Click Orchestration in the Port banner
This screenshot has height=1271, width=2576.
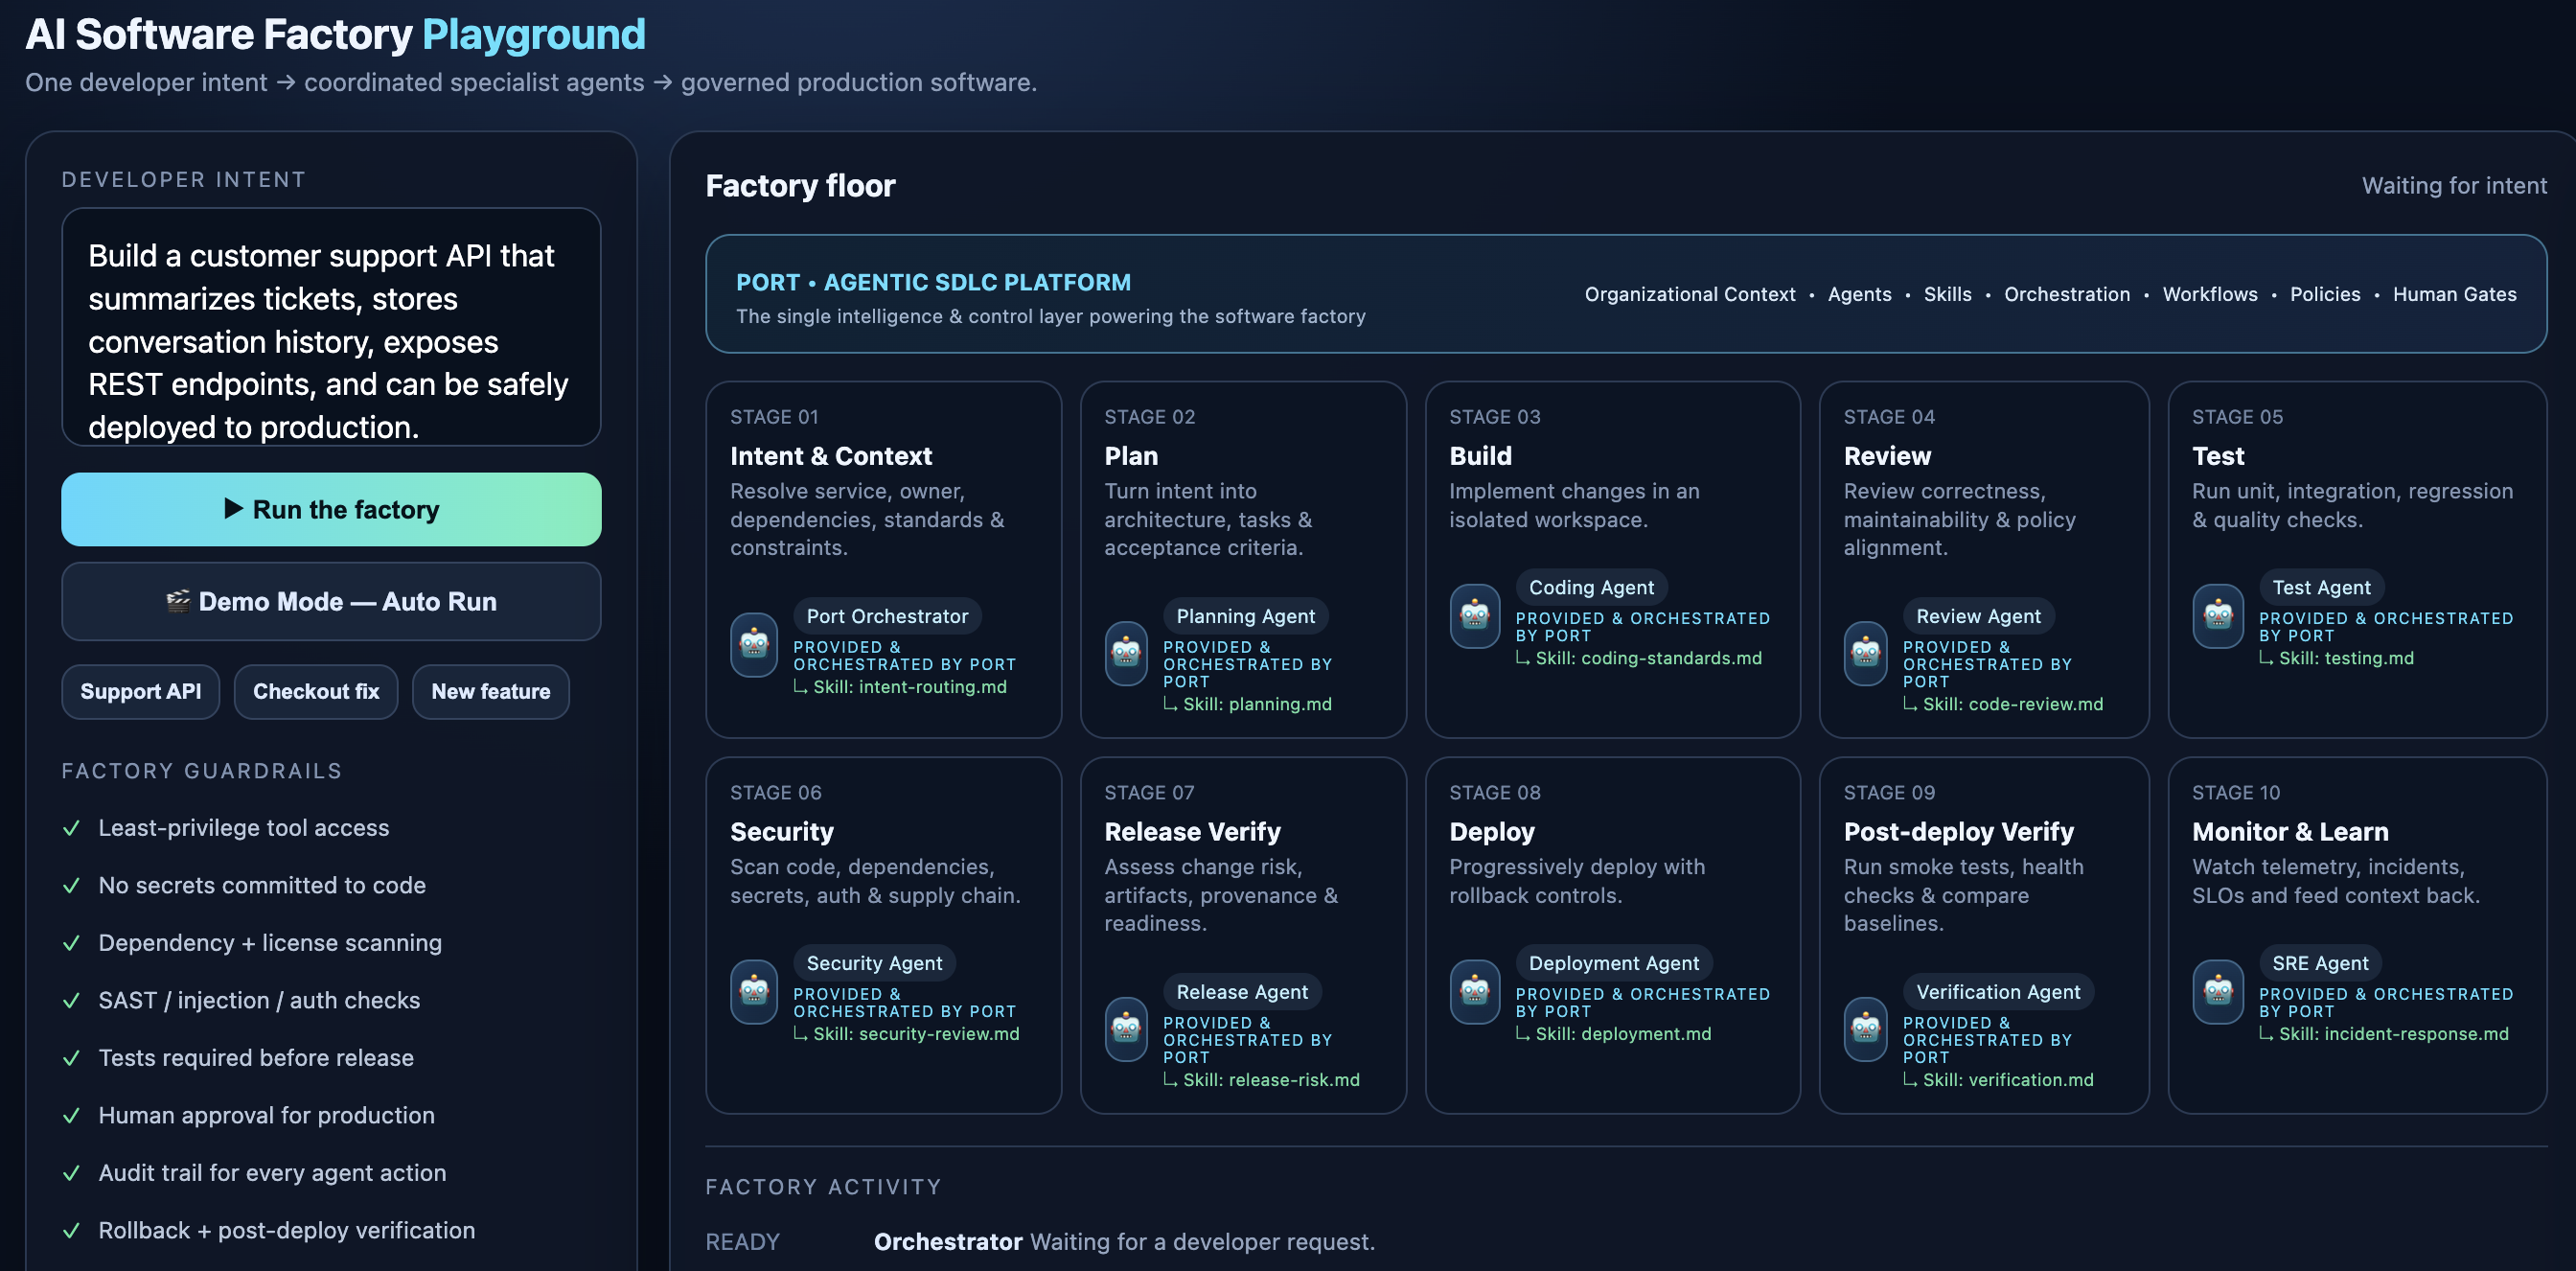pyautogui.click(x=2067, y=295)
